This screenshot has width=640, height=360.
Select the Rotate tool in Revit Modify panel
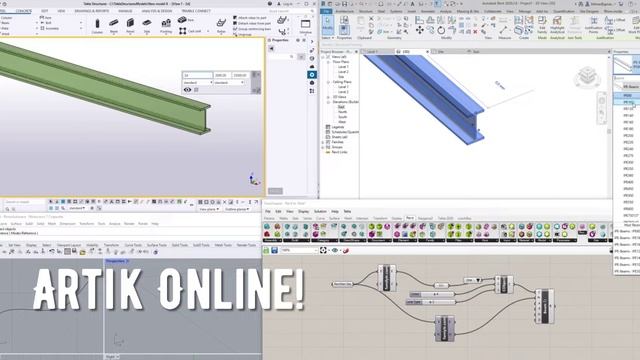click(441, 30)
